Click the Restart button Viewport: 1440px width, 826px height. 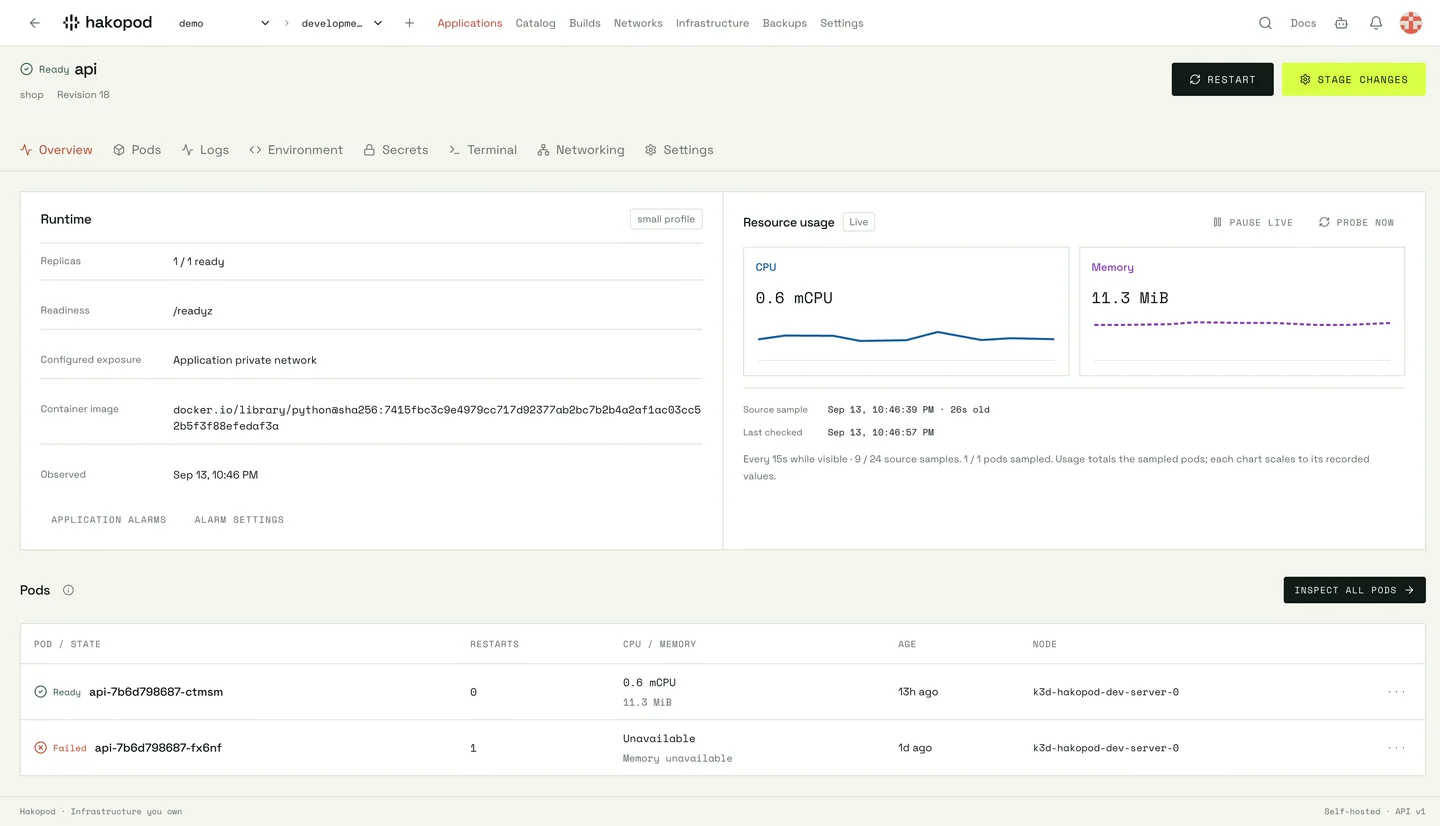pos(1222,79)
